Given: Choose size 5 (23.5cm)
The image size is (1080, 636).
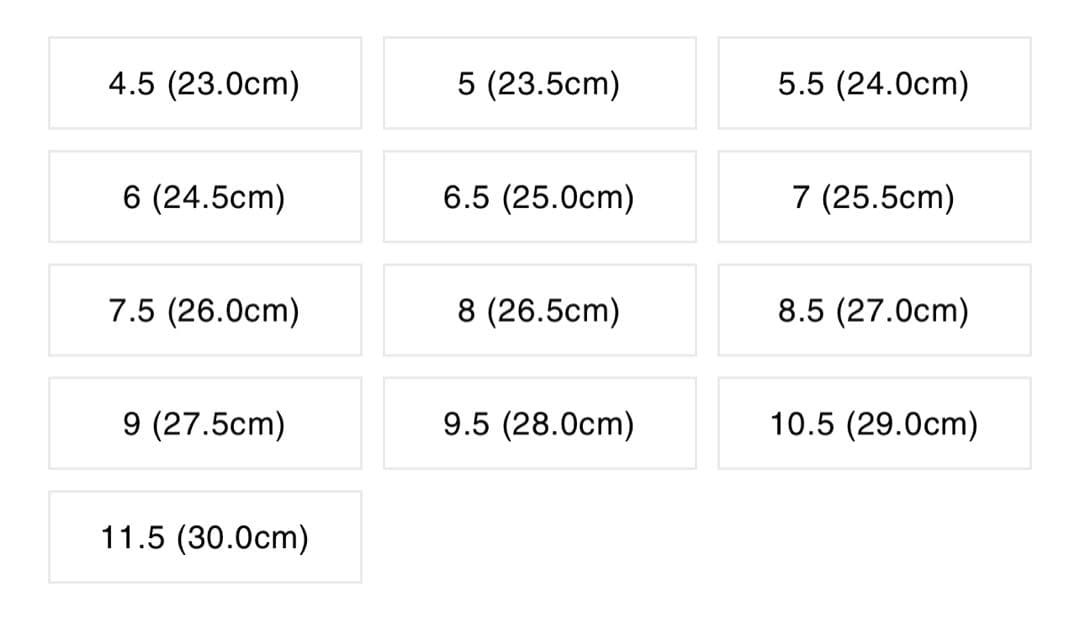Looking at the screenshot, I should click(x=539, y=84).
